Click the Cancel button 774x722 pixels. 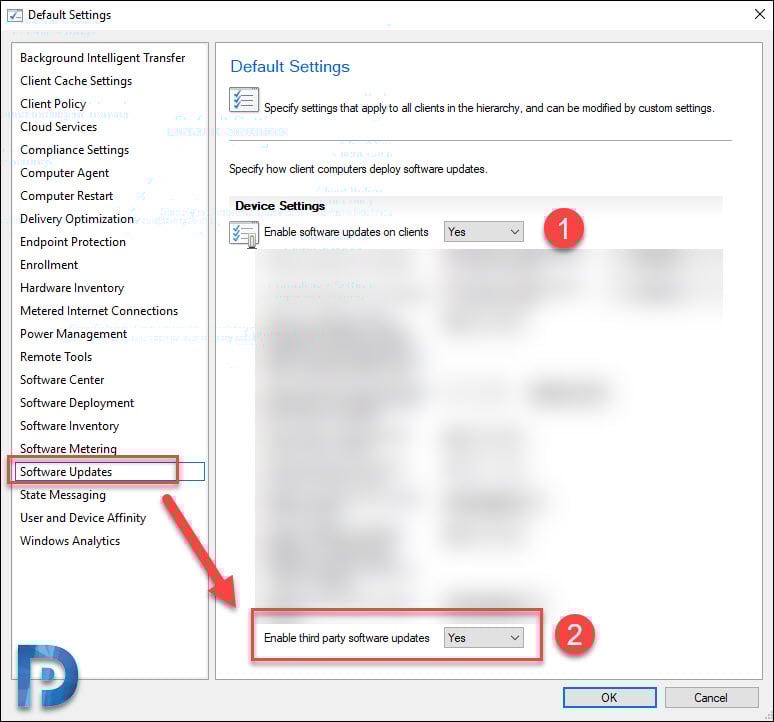click(711, 697)
